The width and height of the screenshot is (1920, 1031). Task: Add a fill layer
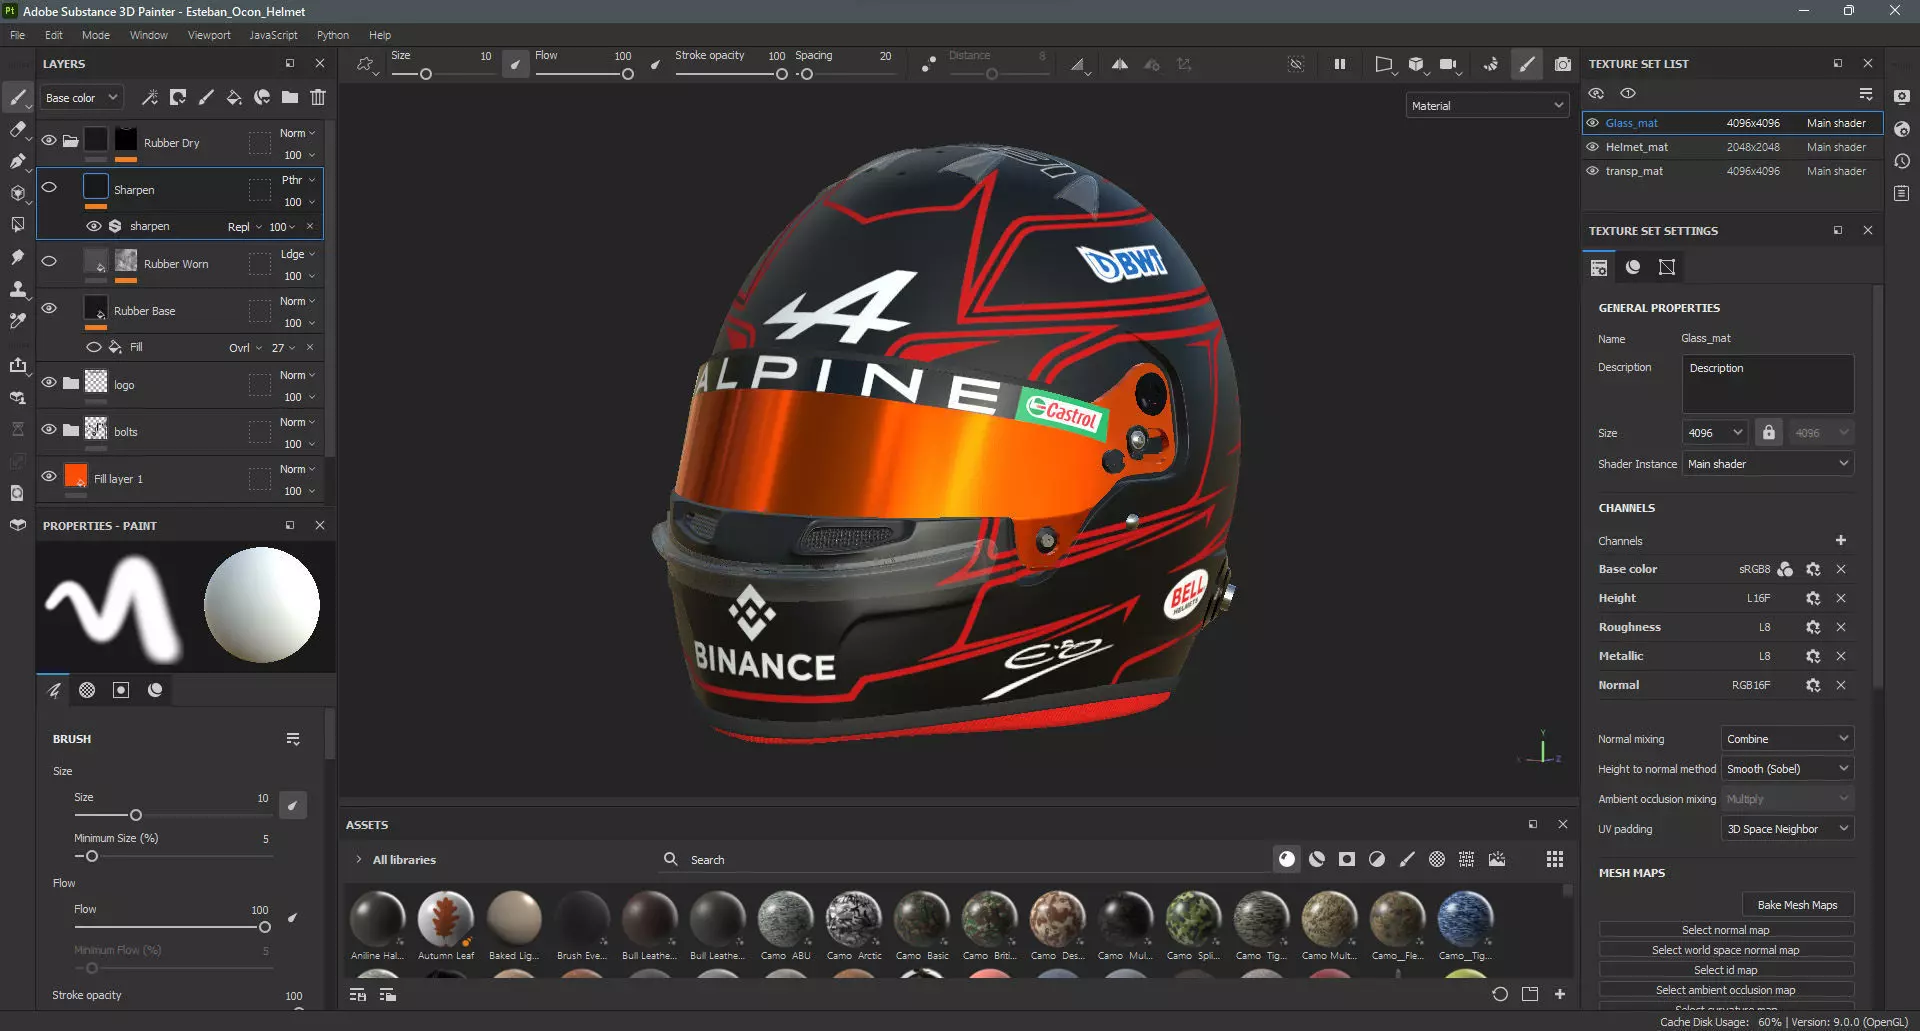[234, 97]
